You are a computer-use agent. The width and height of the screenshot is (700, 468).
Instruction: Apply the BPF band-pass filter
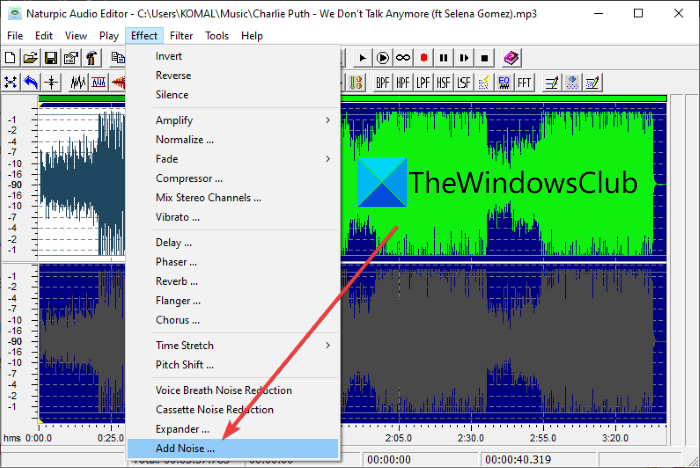click(x=383, y=83)
